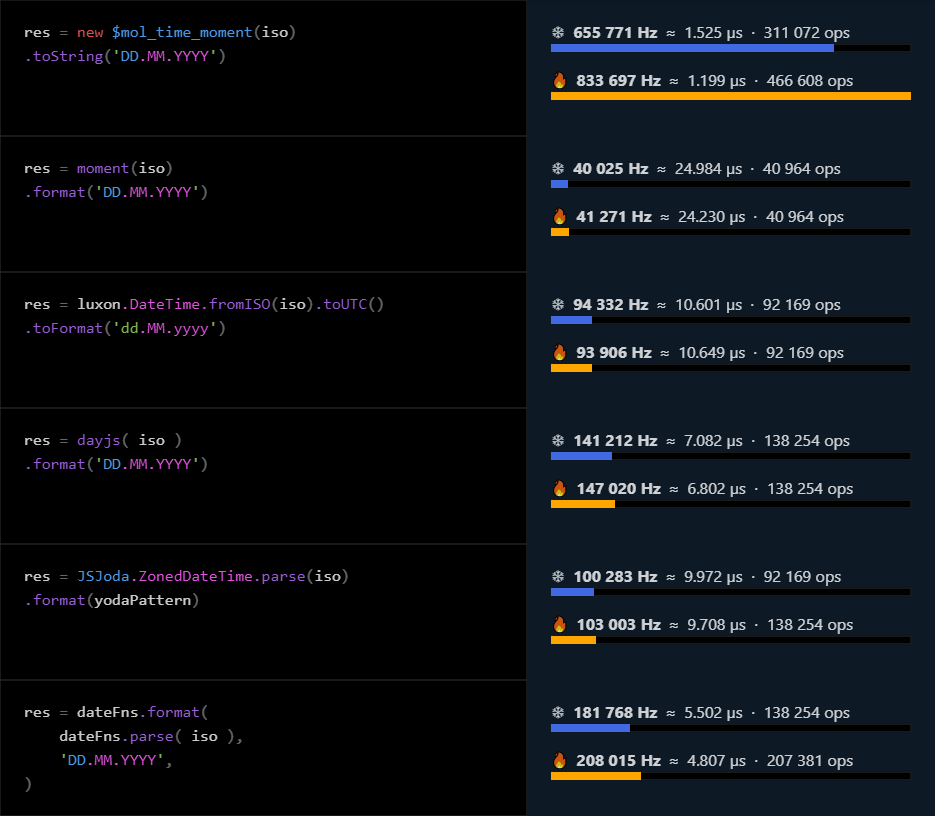Select the '40 025 Hz' frequency value
The height and width of the screenshot is (816, 935).
point(611,169)
